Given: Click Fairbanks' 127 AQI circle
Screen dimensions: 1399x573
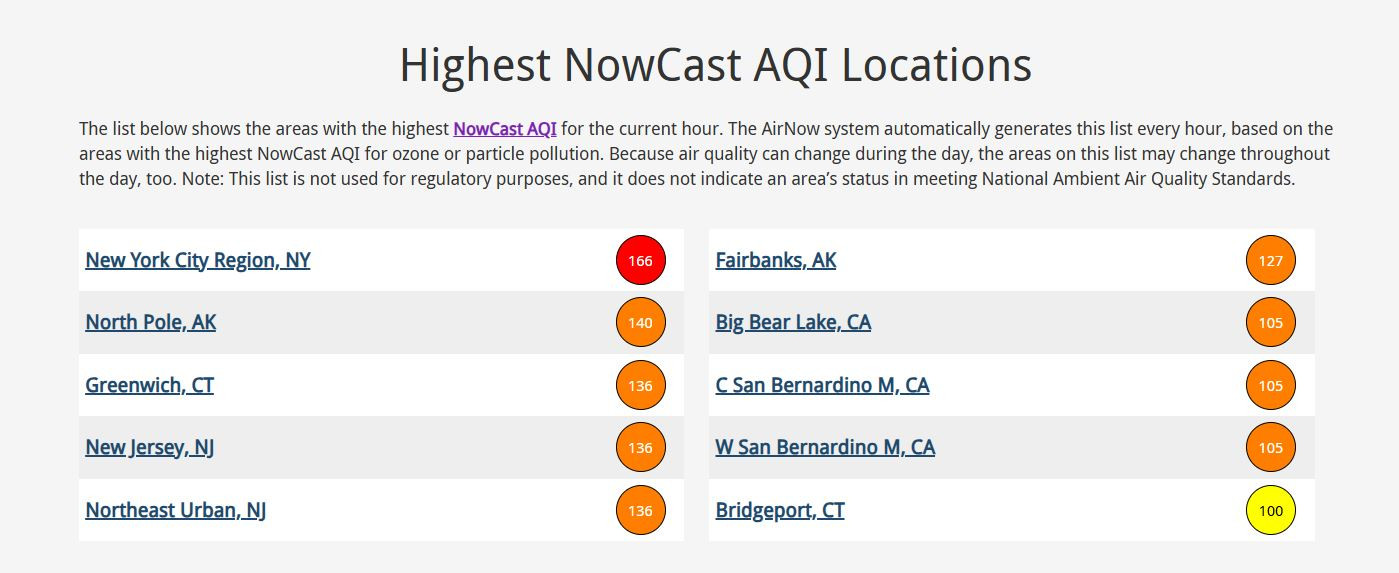Looking at the screenshot, I should (x=1271, y=260).
